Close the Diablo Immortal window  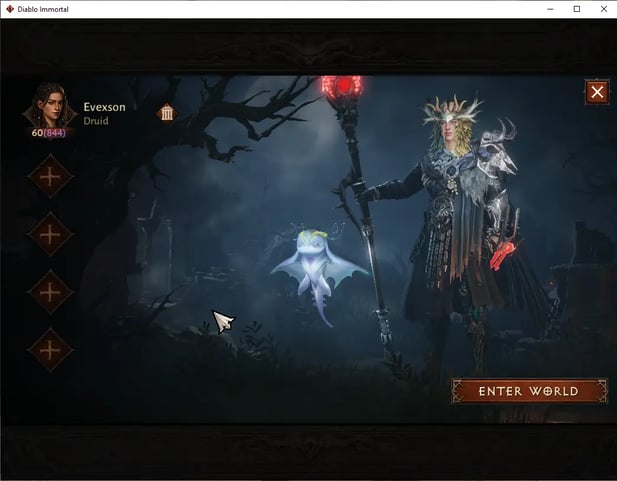[x=603, y=9]
